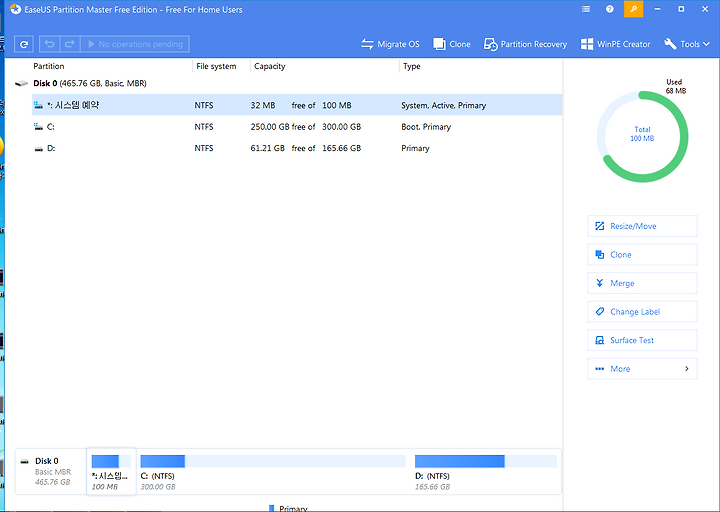Click the refresh disk information icon
Image resolution: width=720 pixels, height=512 pixels.
(23, 44)
